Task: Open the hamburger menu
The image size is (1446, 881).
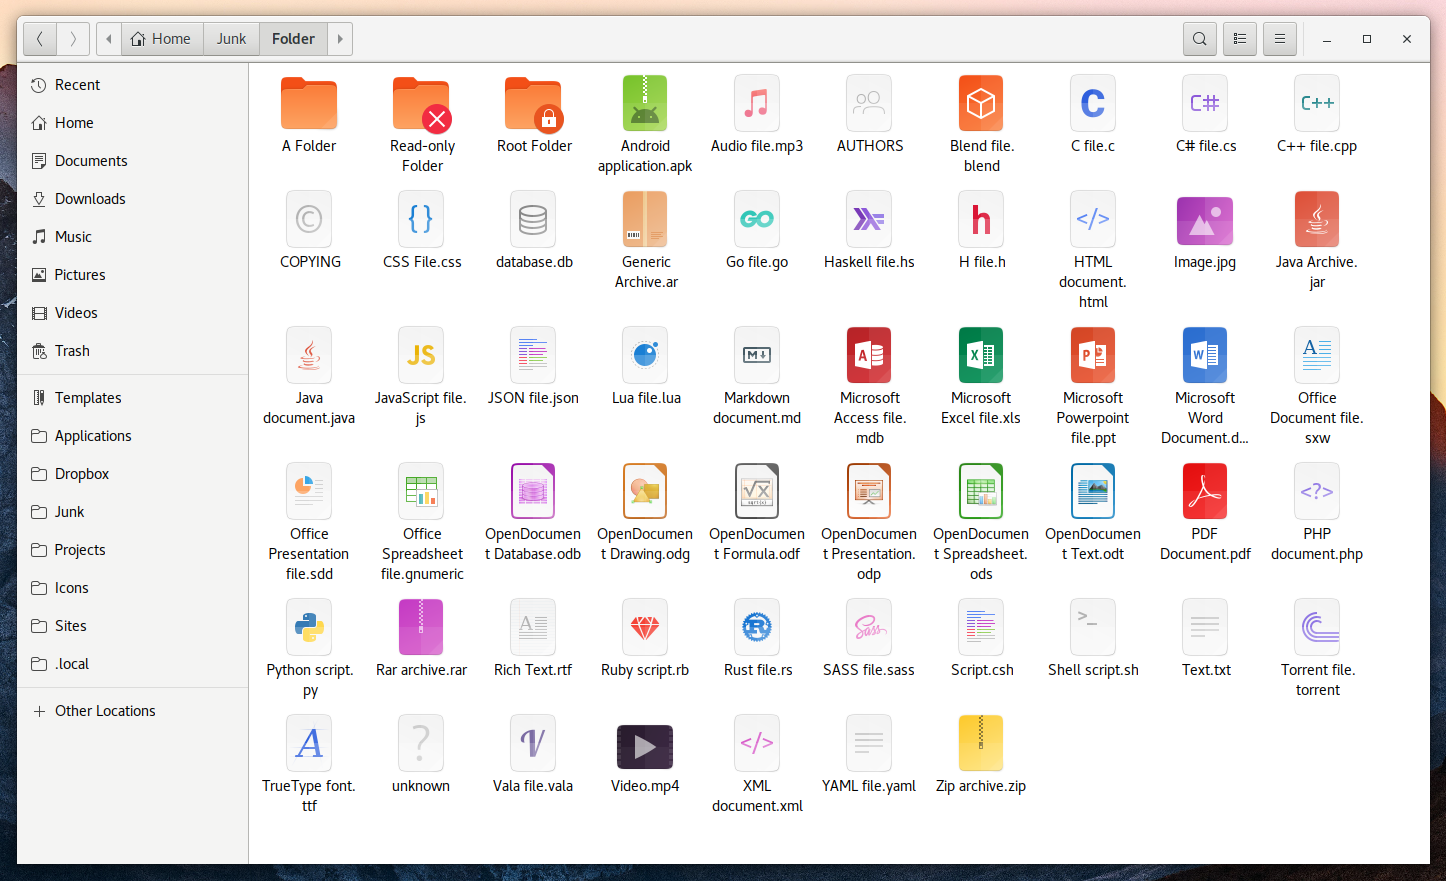Action: click(x=1280, y=38)
